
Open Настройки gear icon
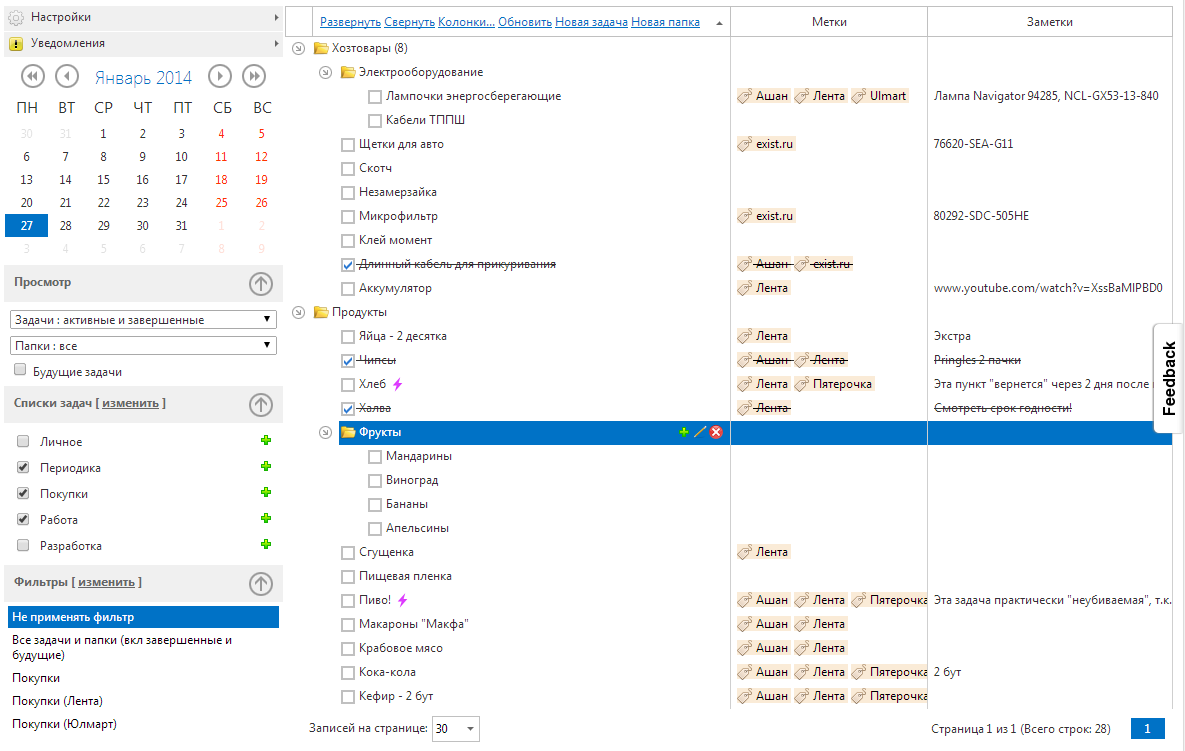pos(16,17)
